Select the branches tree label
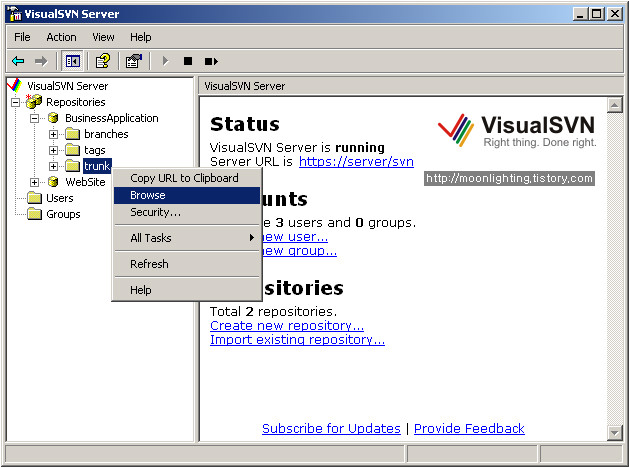 tap(106, 134)
